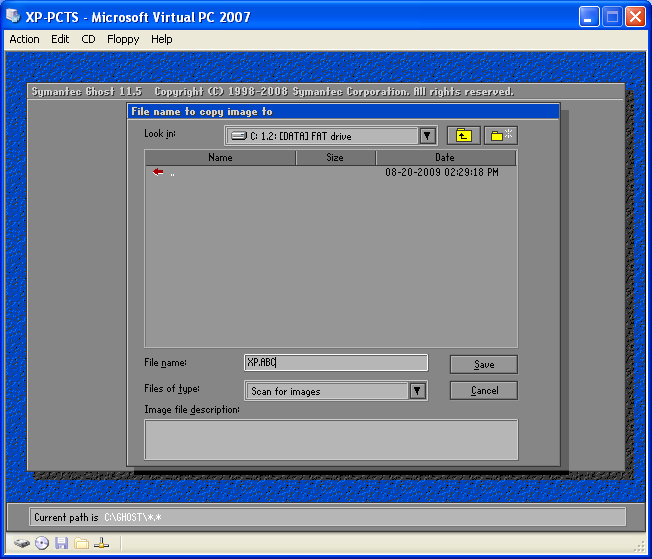Open the Files of type dropdown arrow
Viewport: 652px width, 559px height.
pos(417,391)
